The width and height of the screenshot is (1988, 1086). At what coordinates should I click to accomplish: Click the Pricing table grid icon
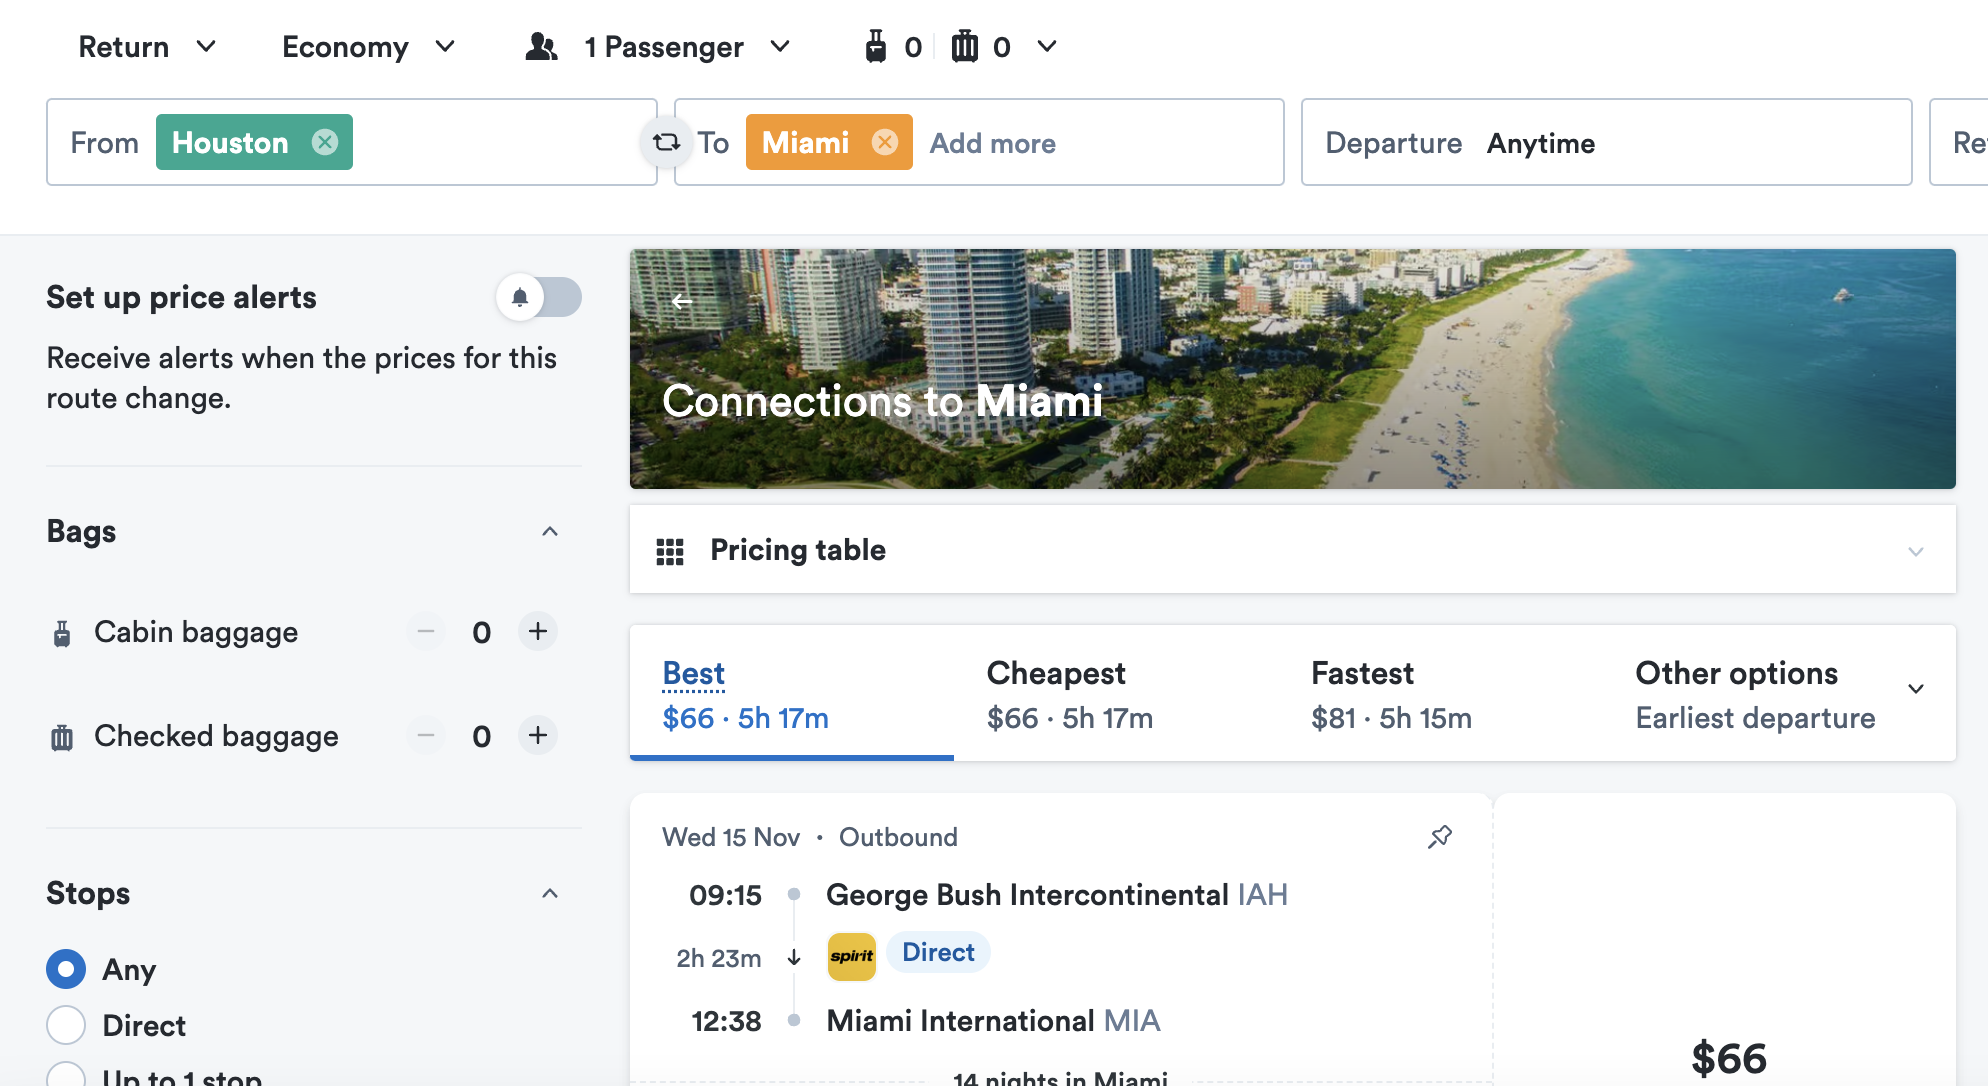(x=670, y=550)
